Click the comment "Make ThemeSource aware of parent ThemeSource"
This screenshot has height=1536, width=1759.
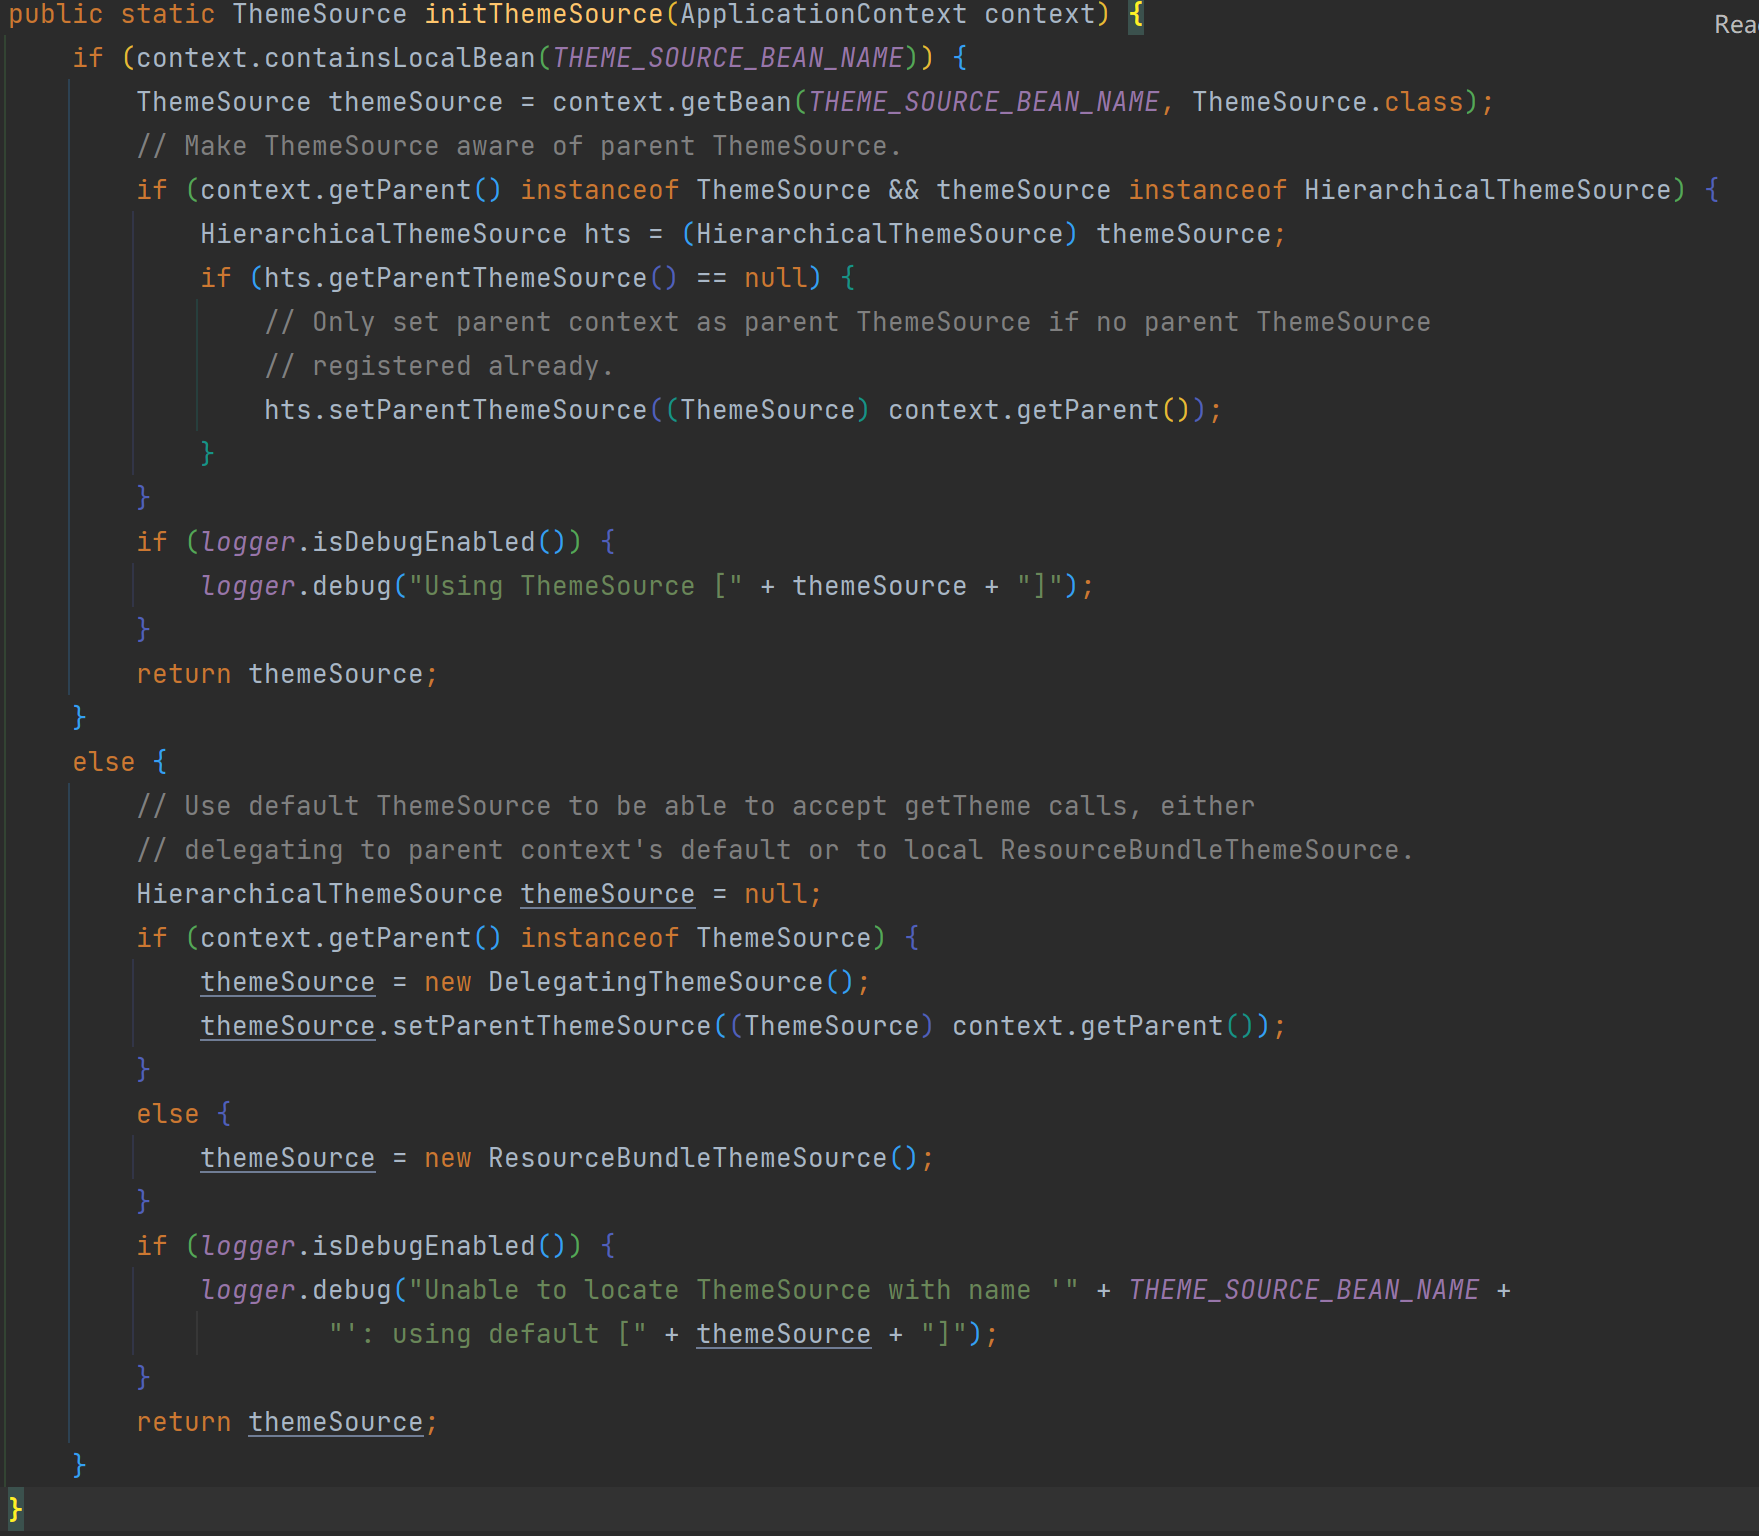click(520, 146)
